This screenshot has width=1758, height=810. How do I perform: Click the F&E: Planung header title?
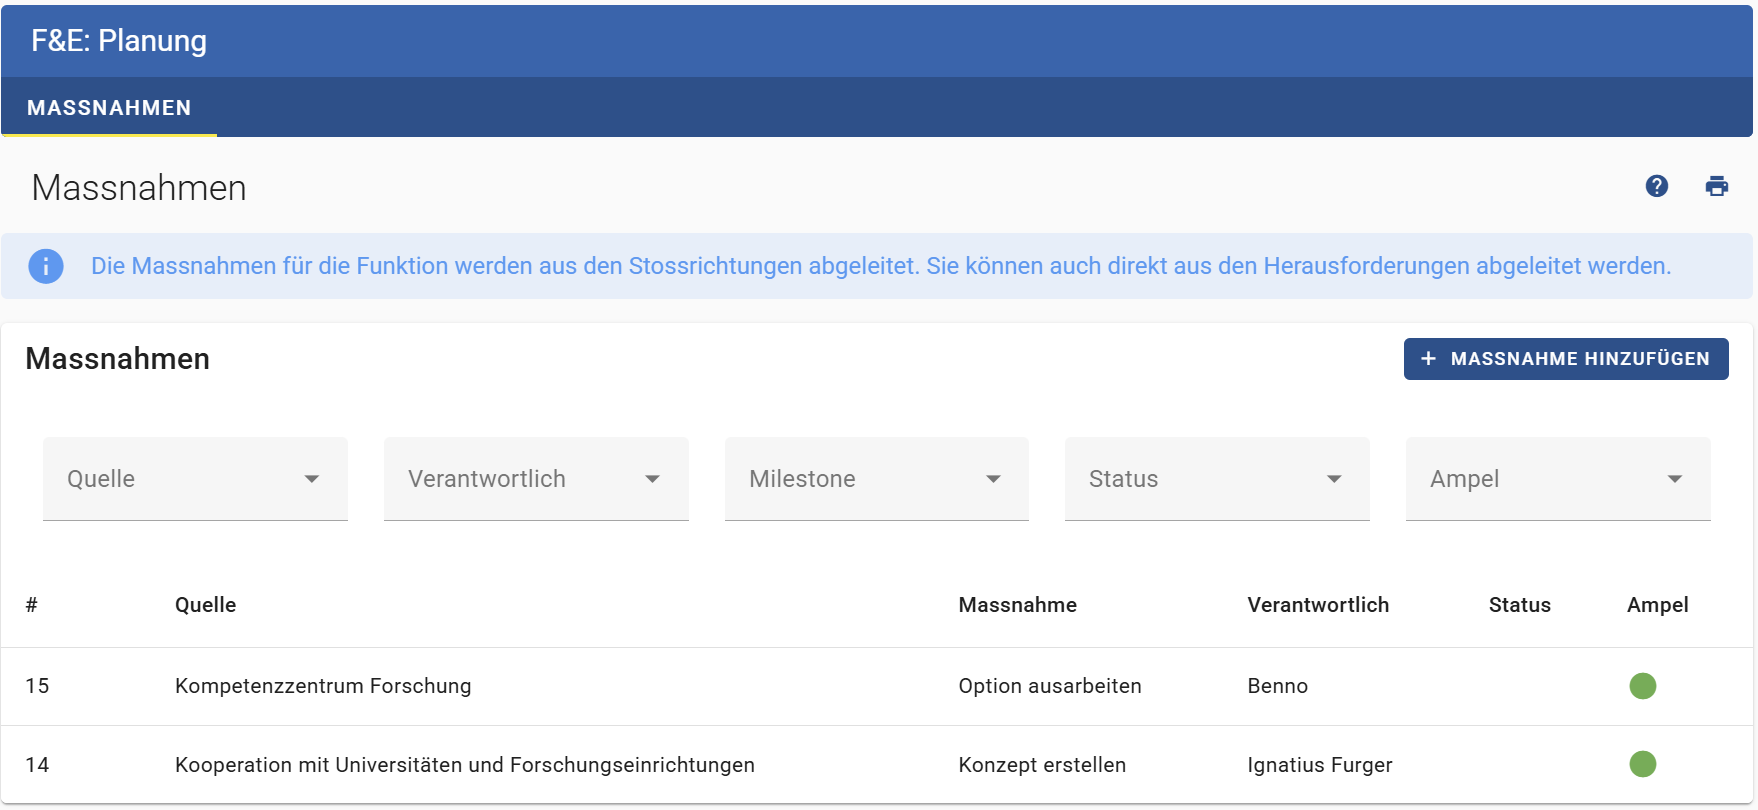(x=119, y=41)
